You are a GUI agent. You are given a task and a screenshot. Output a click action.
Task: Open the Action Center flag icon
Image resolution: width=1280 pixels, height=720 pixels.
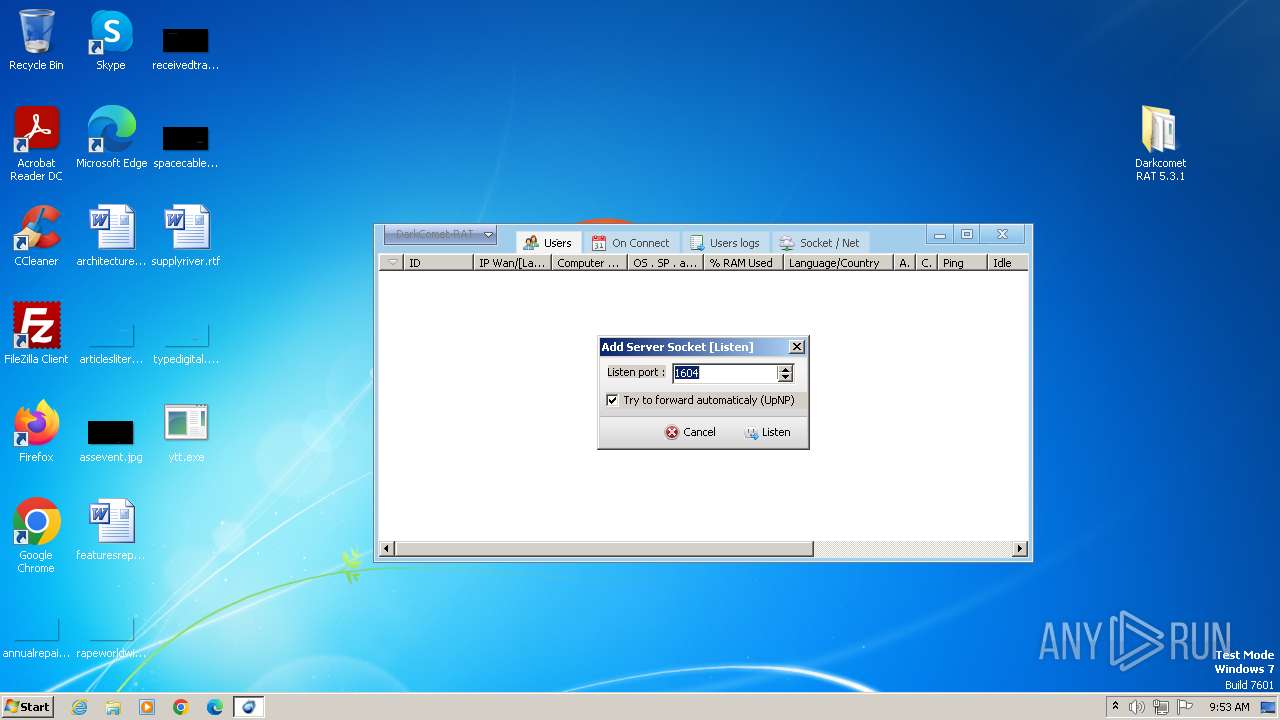pos(1185,707)
